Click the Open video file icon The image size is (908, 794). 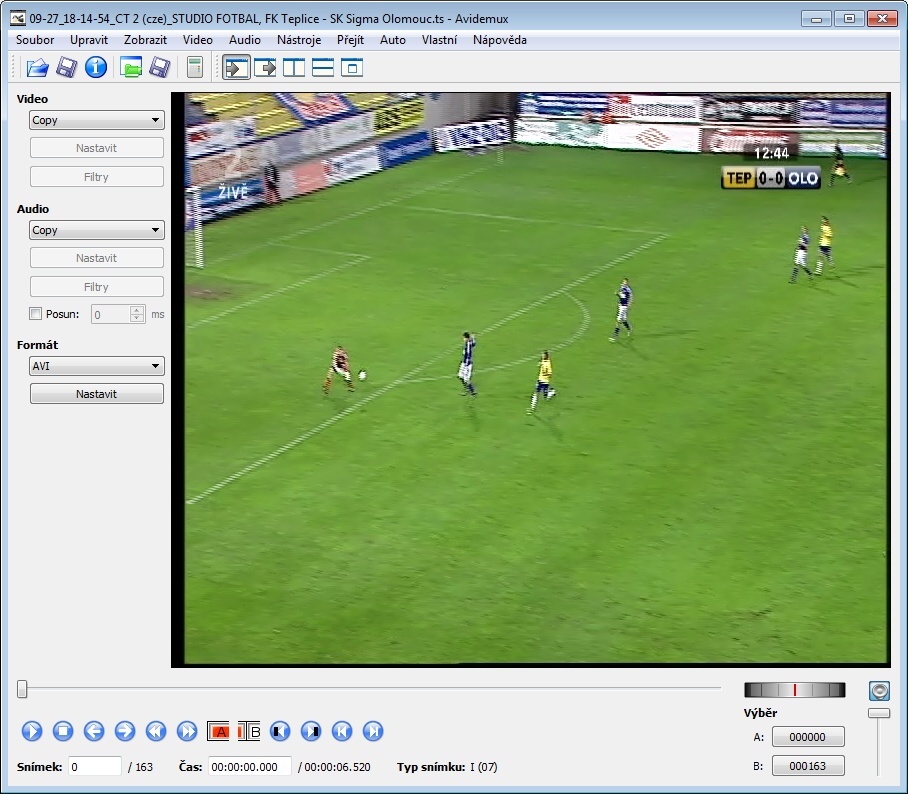point(37,68)
